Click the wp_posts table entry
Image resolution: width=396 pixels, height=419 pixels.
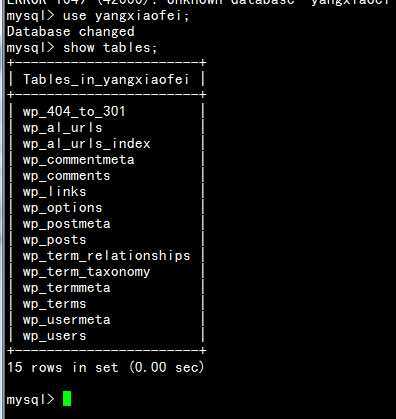coord(54,240)
